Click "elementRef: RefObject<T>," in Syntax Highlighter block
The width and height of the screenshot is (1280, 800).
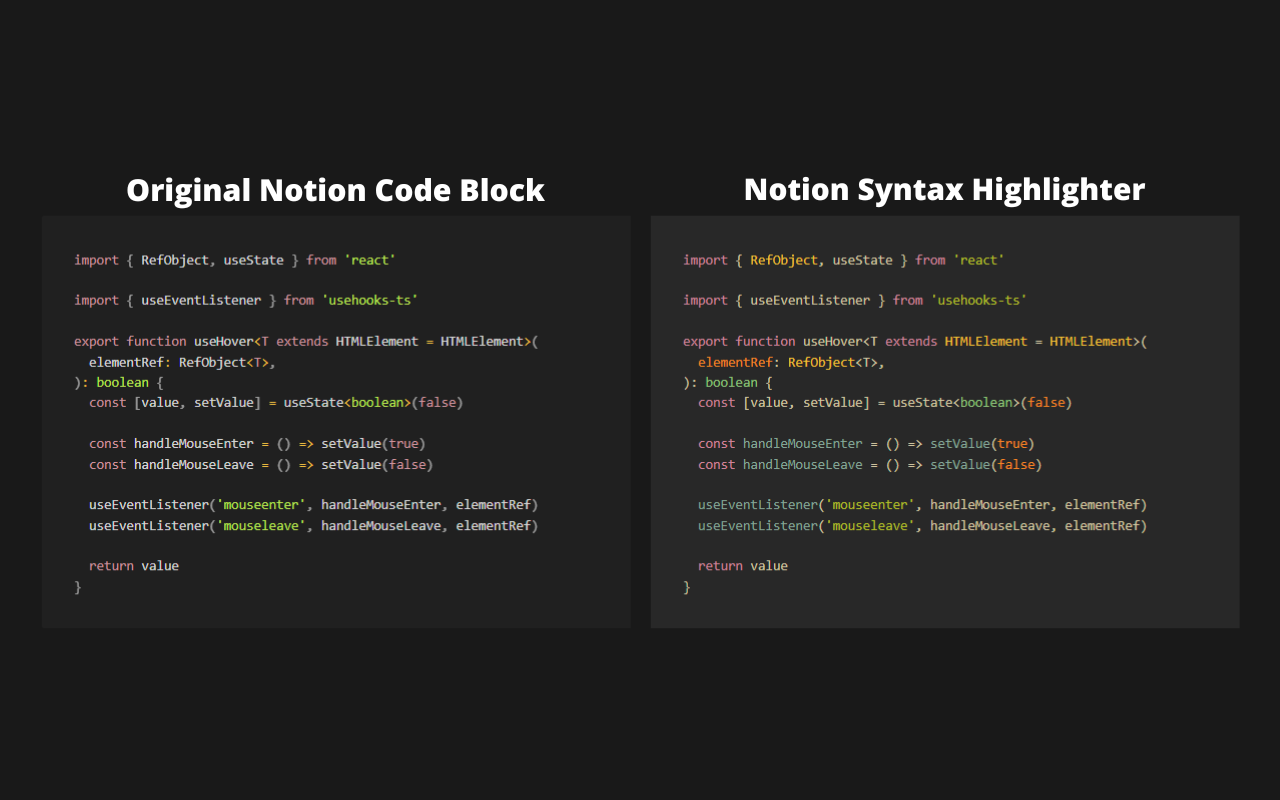point(791,362)
